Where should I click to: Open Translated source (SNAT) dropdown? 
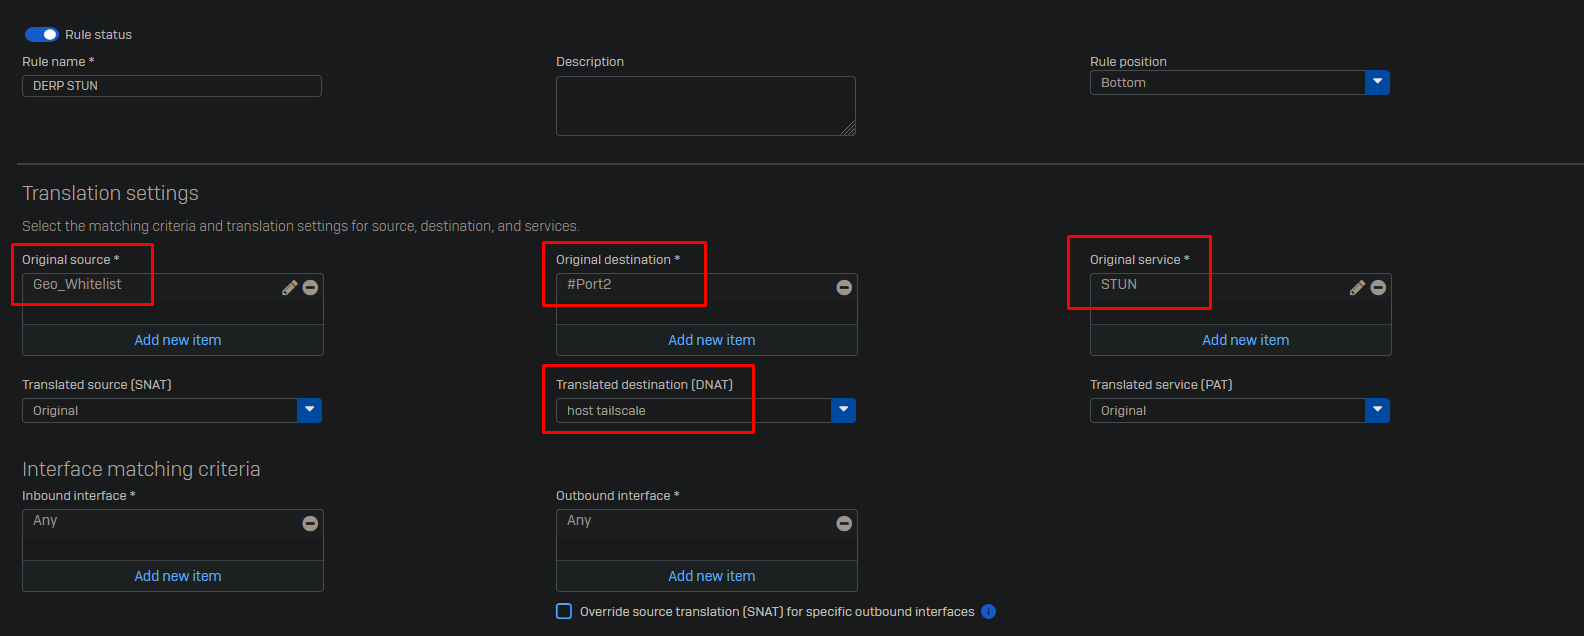tap(309, 411)
